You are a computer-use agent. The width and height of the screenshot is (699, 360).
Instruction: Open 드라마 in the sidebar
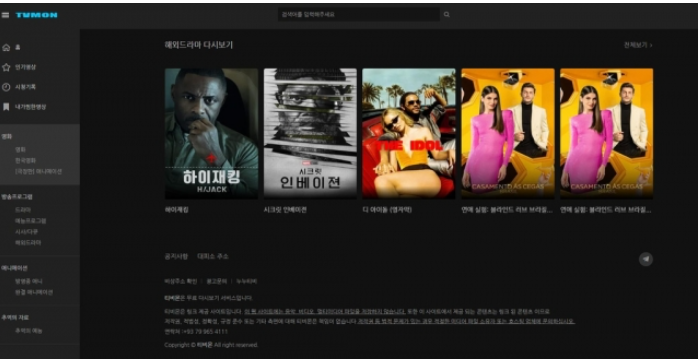[23, 210]
